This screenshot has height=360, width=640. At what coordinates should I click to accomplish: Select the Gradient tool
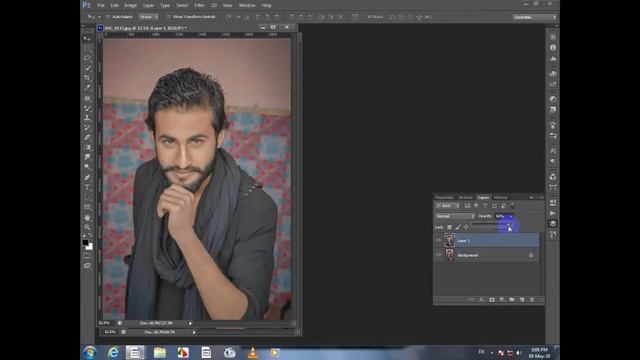tap(87, 147)
